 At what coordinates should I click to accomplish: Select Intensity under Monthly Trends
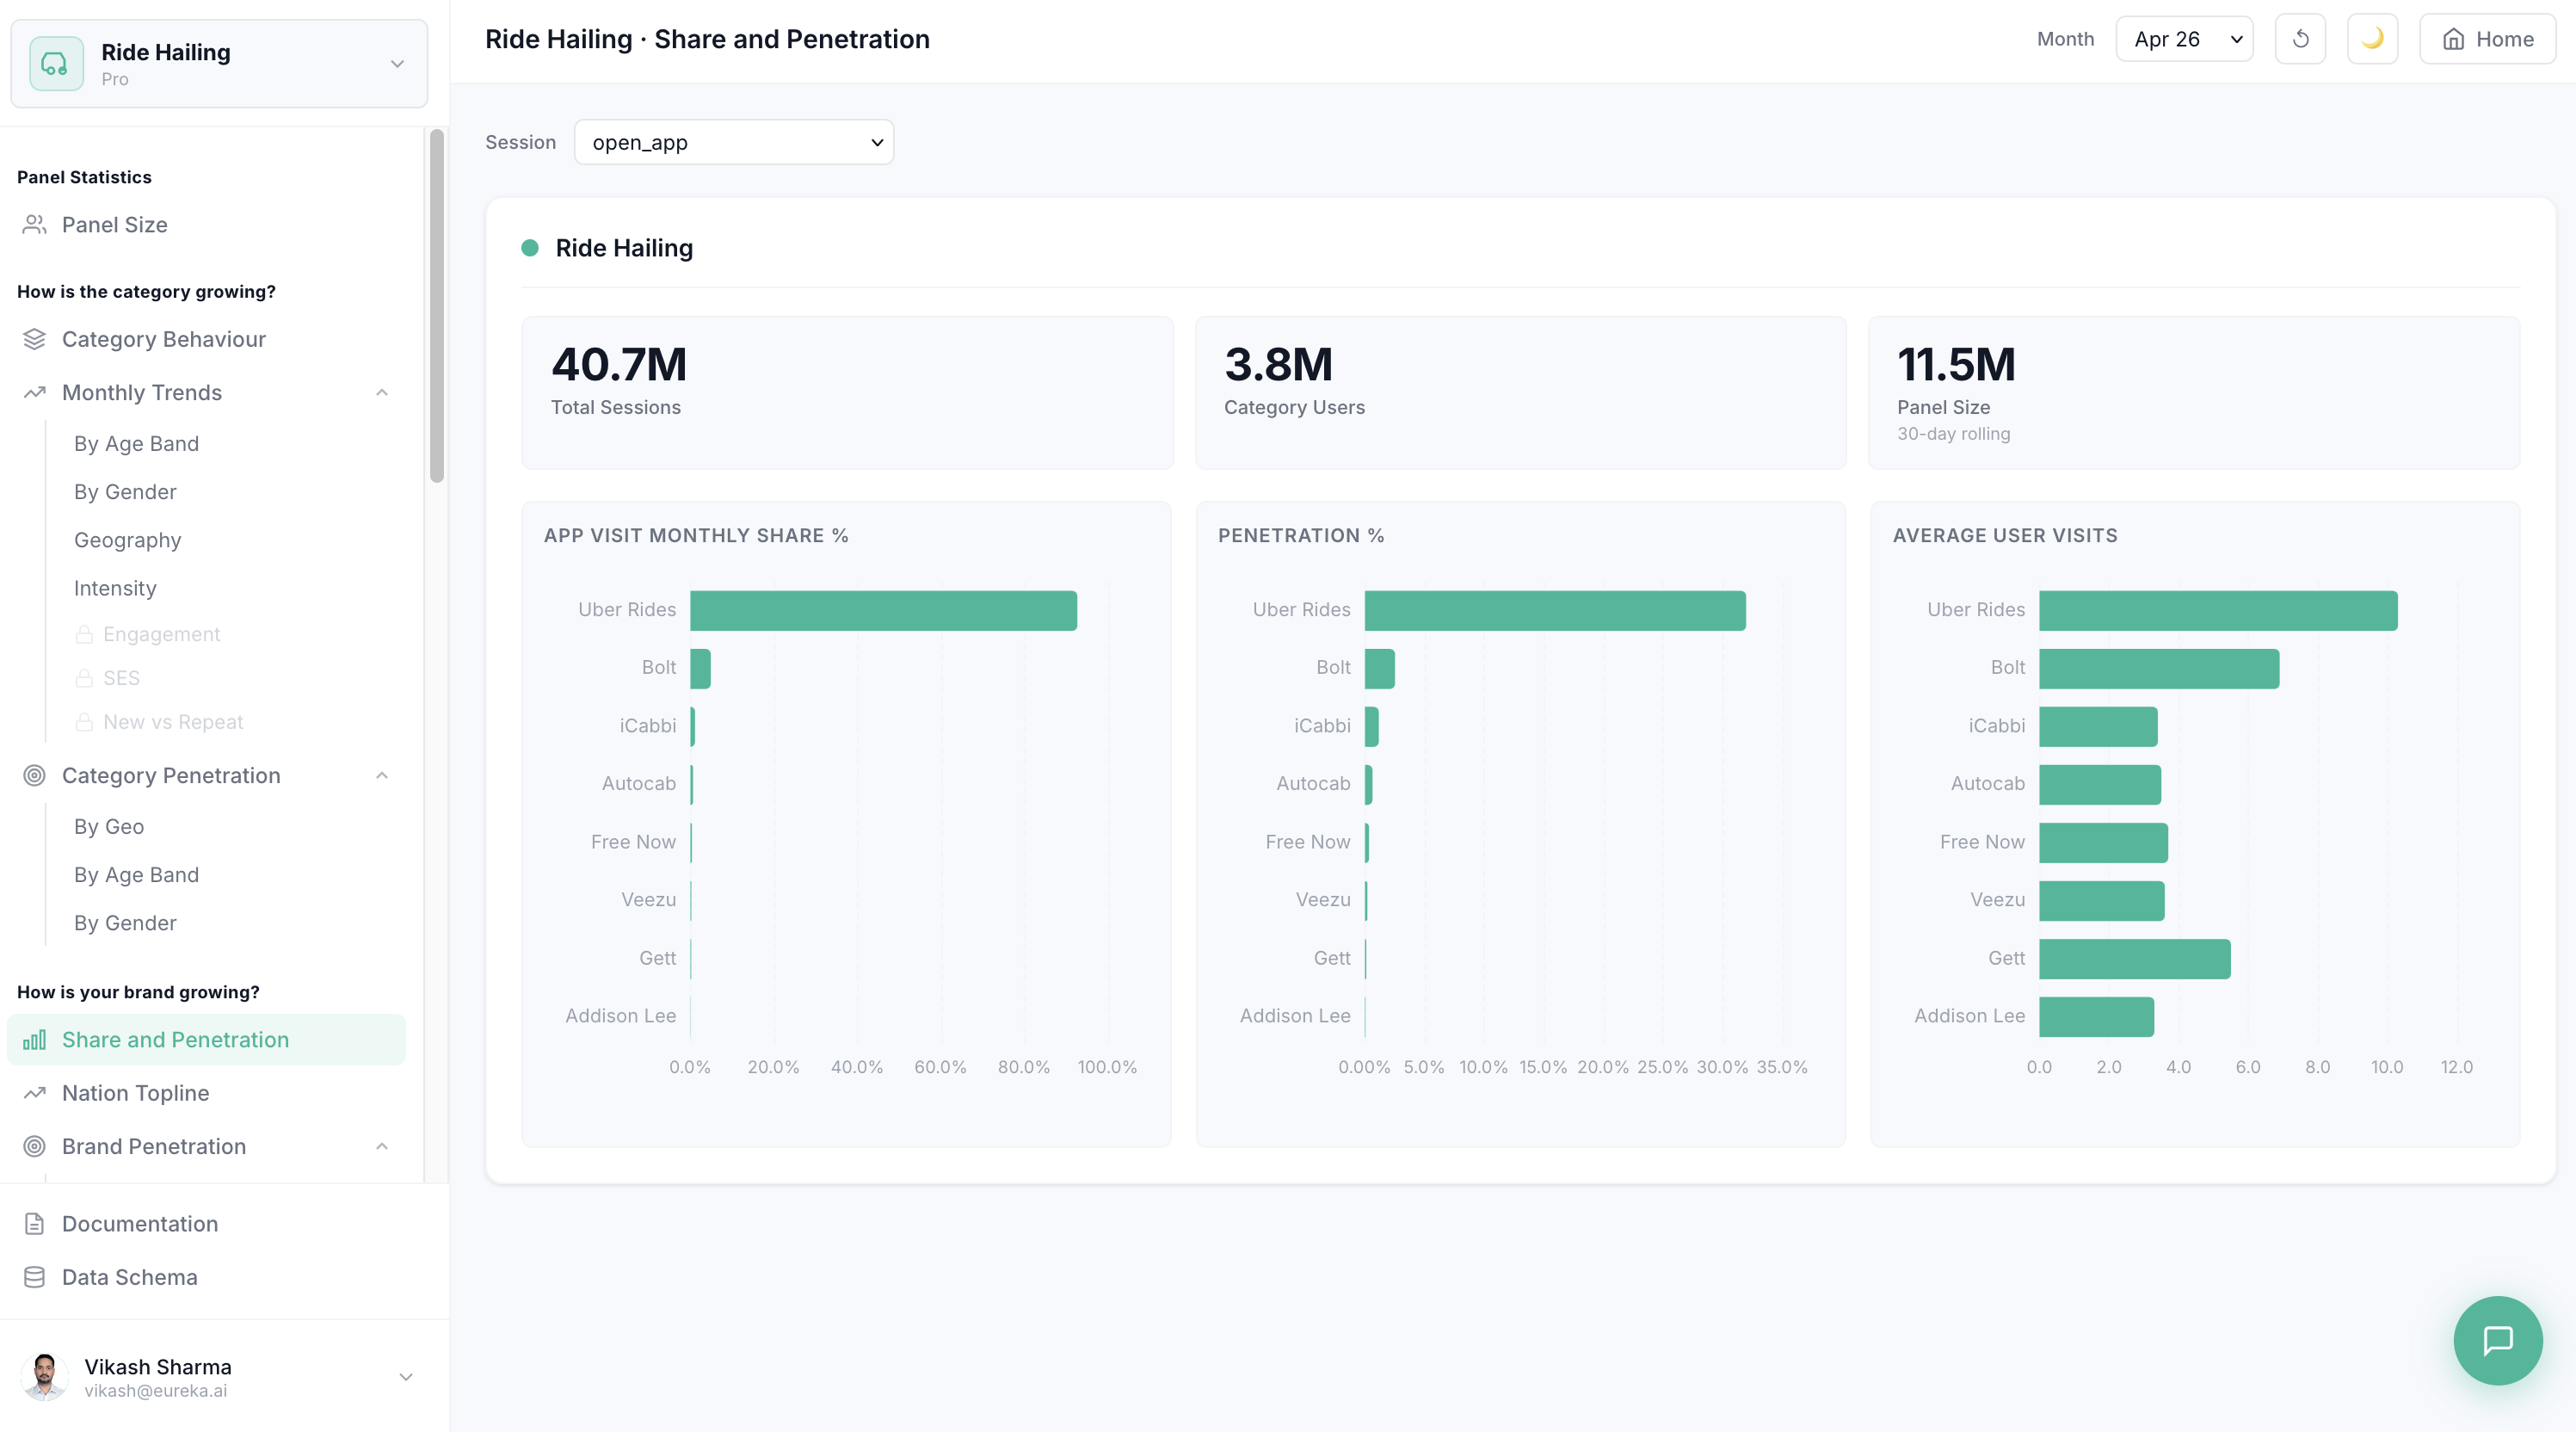pyautogui.click(x=115, y=588)
